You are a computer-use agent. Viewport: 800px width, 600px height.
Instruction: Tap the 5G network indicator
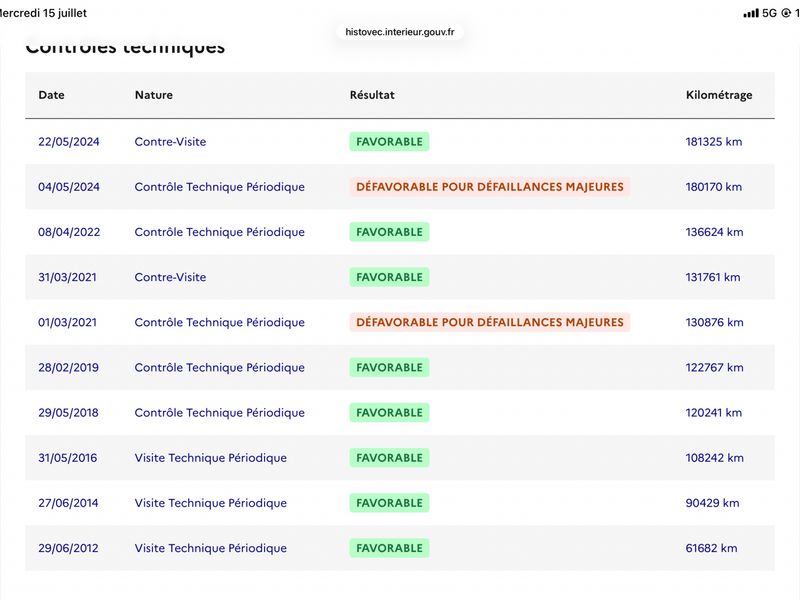click(x=769, y=13)
